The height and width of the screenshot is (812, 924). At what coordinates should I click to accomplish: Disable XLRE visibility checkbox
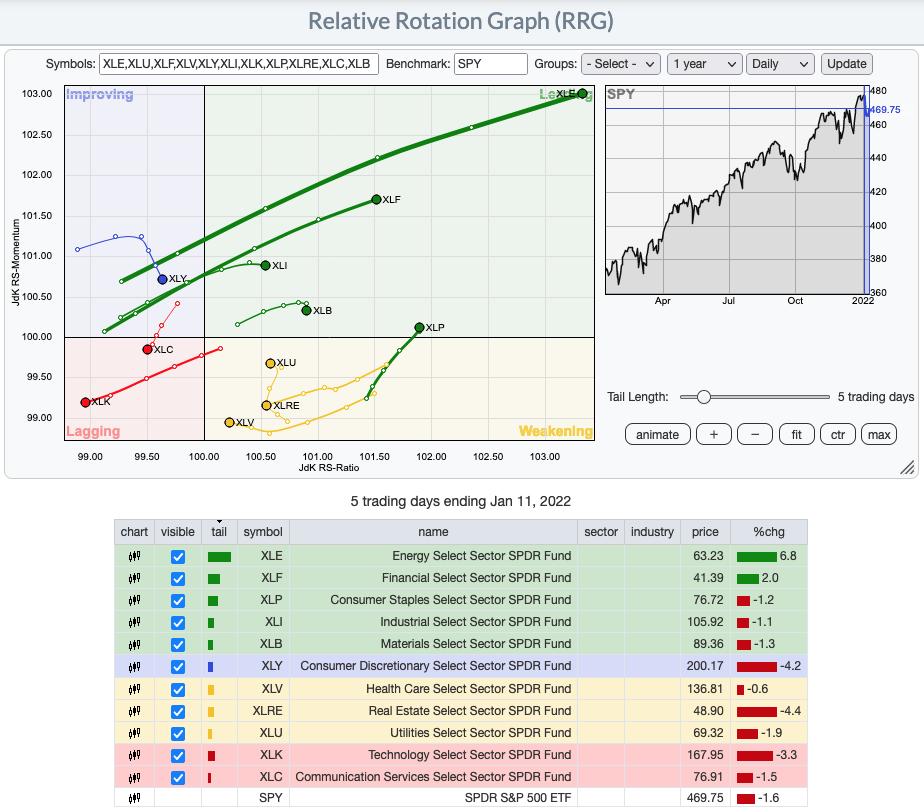pos(177,712)
